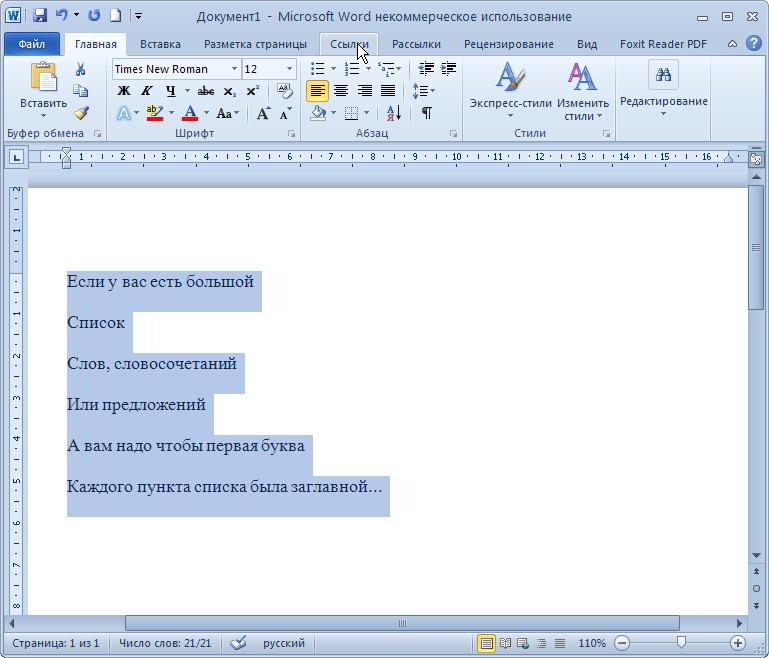Open Word help question mark
The image size is (769, 658).
click(x=753, y=44)
